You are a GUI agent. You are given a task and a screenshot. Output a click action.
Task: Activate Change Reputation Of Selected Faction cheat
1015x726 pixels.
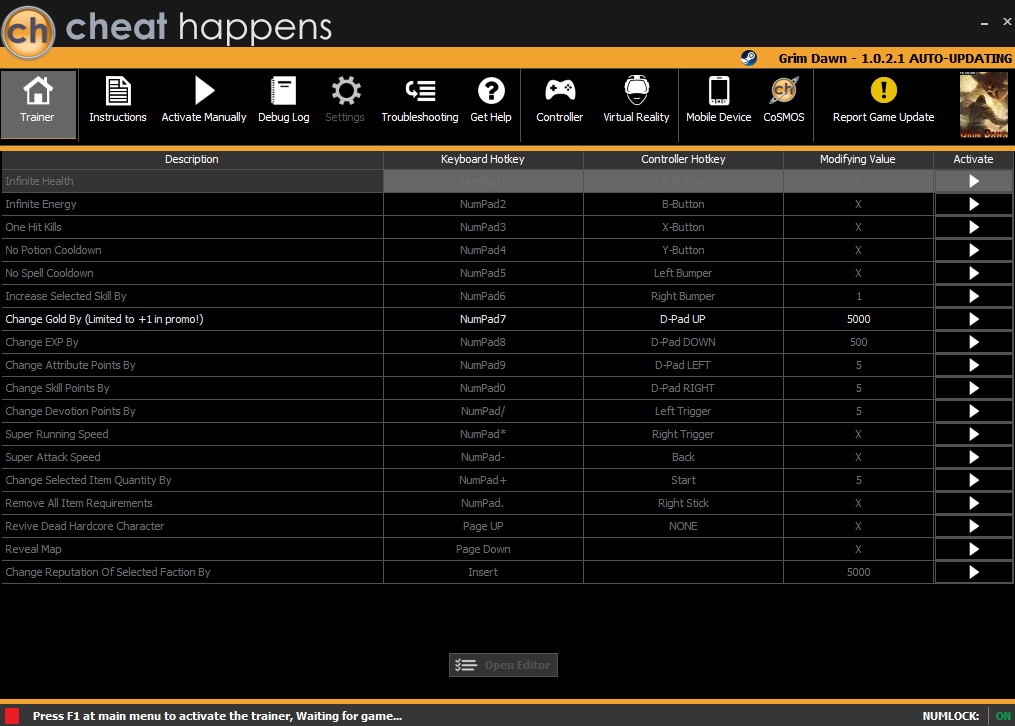pyautogui.click(x=974, y=572)
